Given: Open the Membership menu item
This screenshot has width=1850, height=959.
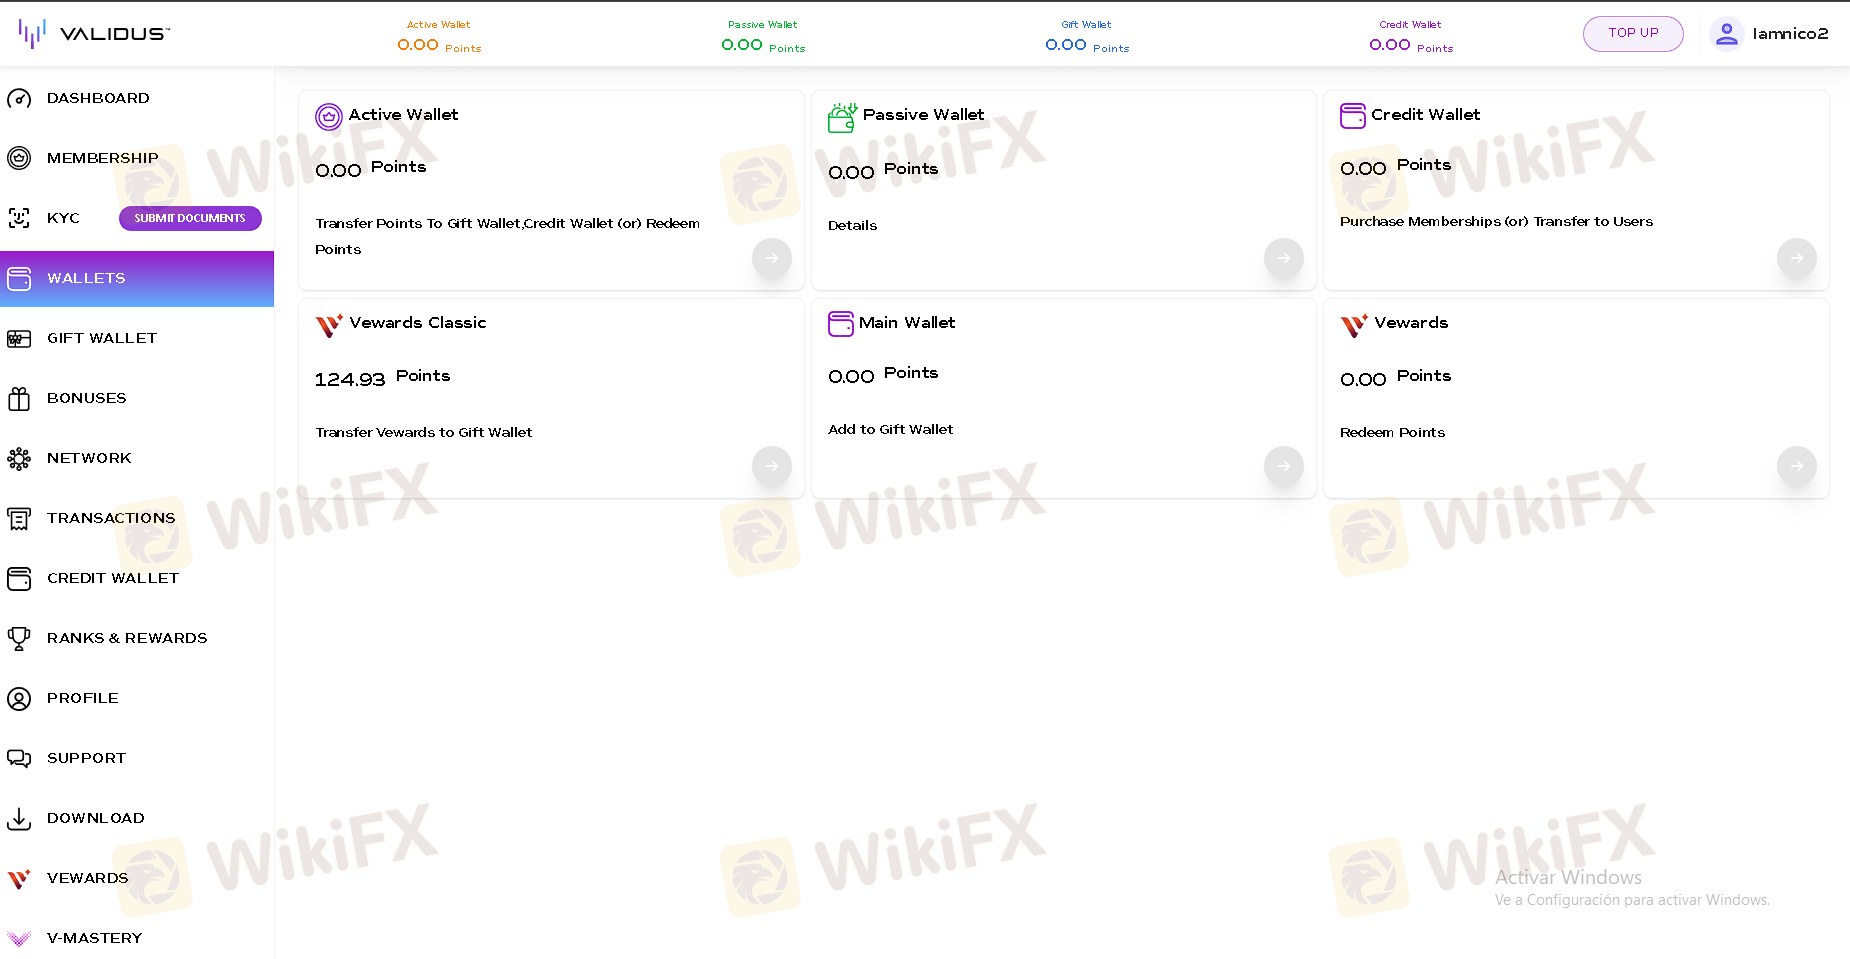Looking at the screenshot, I should 137,158.
